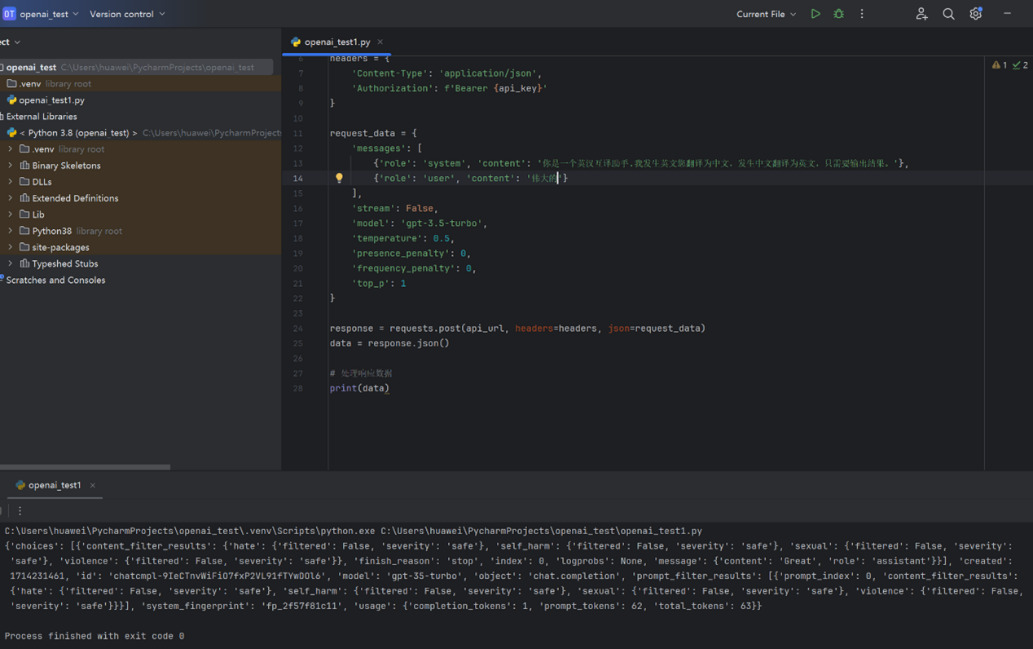This screenshot has width=1033, height=649.
Task: Expand the site-packages folder
Action: (x=10, y=247)
